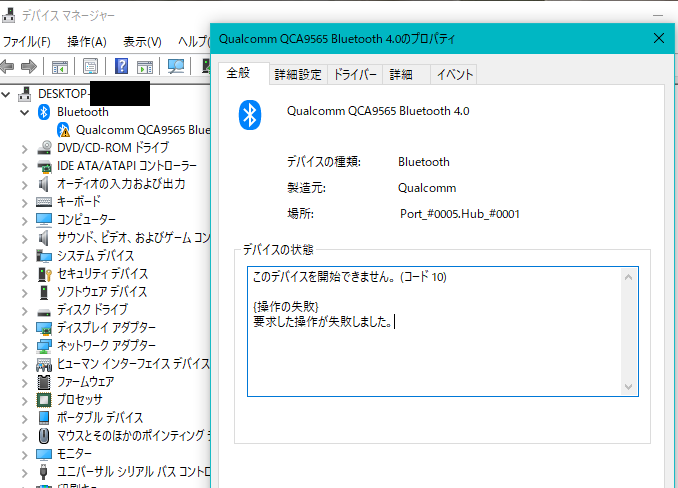Select オーディオの入力および出力 tree row
The height and width of the screenshot is (488, 678).
pos(121,184)
